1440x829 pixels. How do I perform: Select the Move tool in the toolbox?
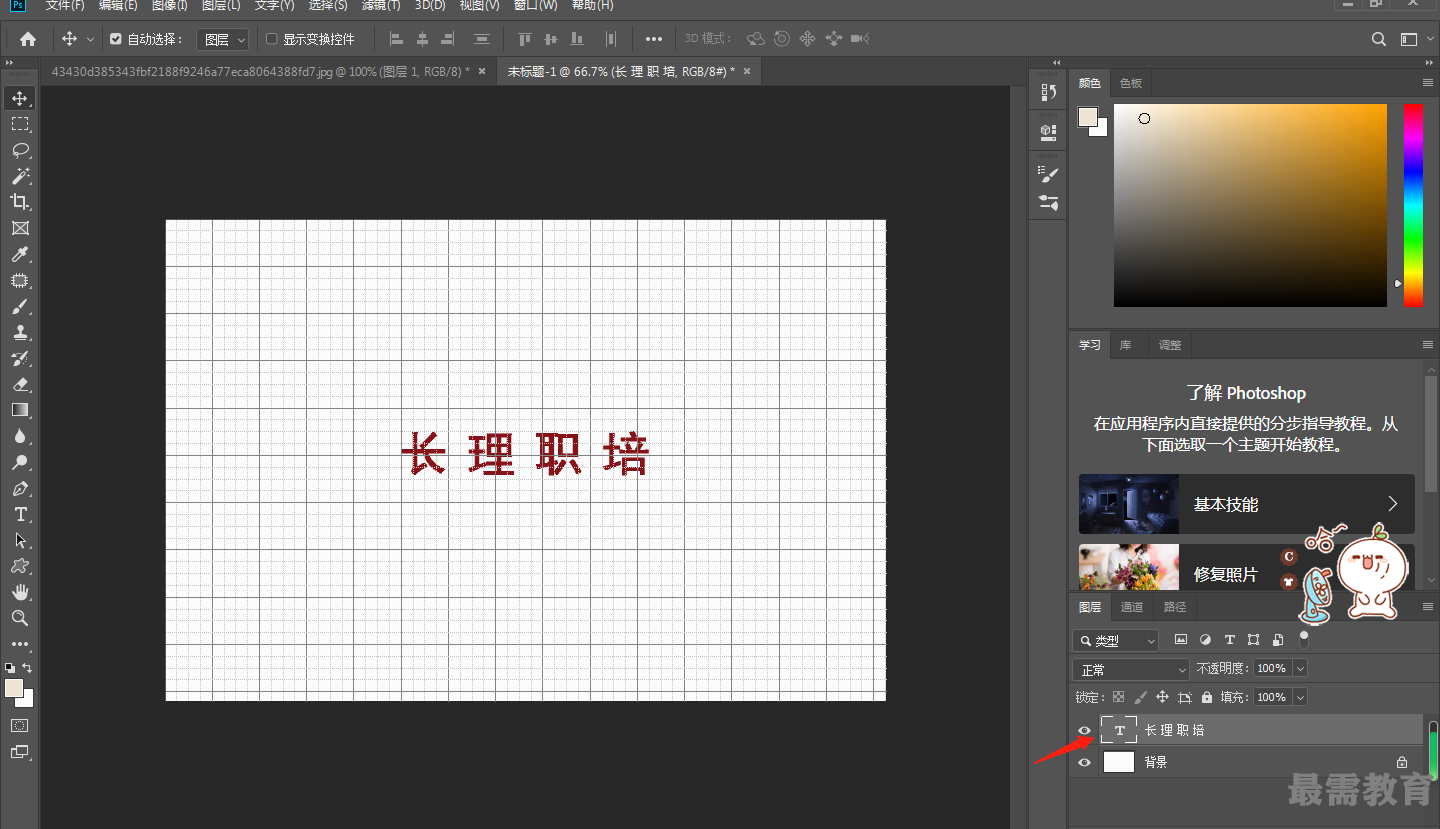20,98
